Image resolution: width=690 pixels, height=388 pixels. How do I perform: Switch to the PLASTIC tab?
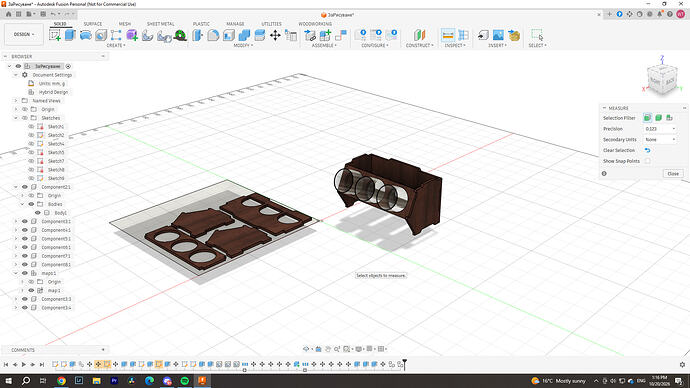click(x=201, y=24)
